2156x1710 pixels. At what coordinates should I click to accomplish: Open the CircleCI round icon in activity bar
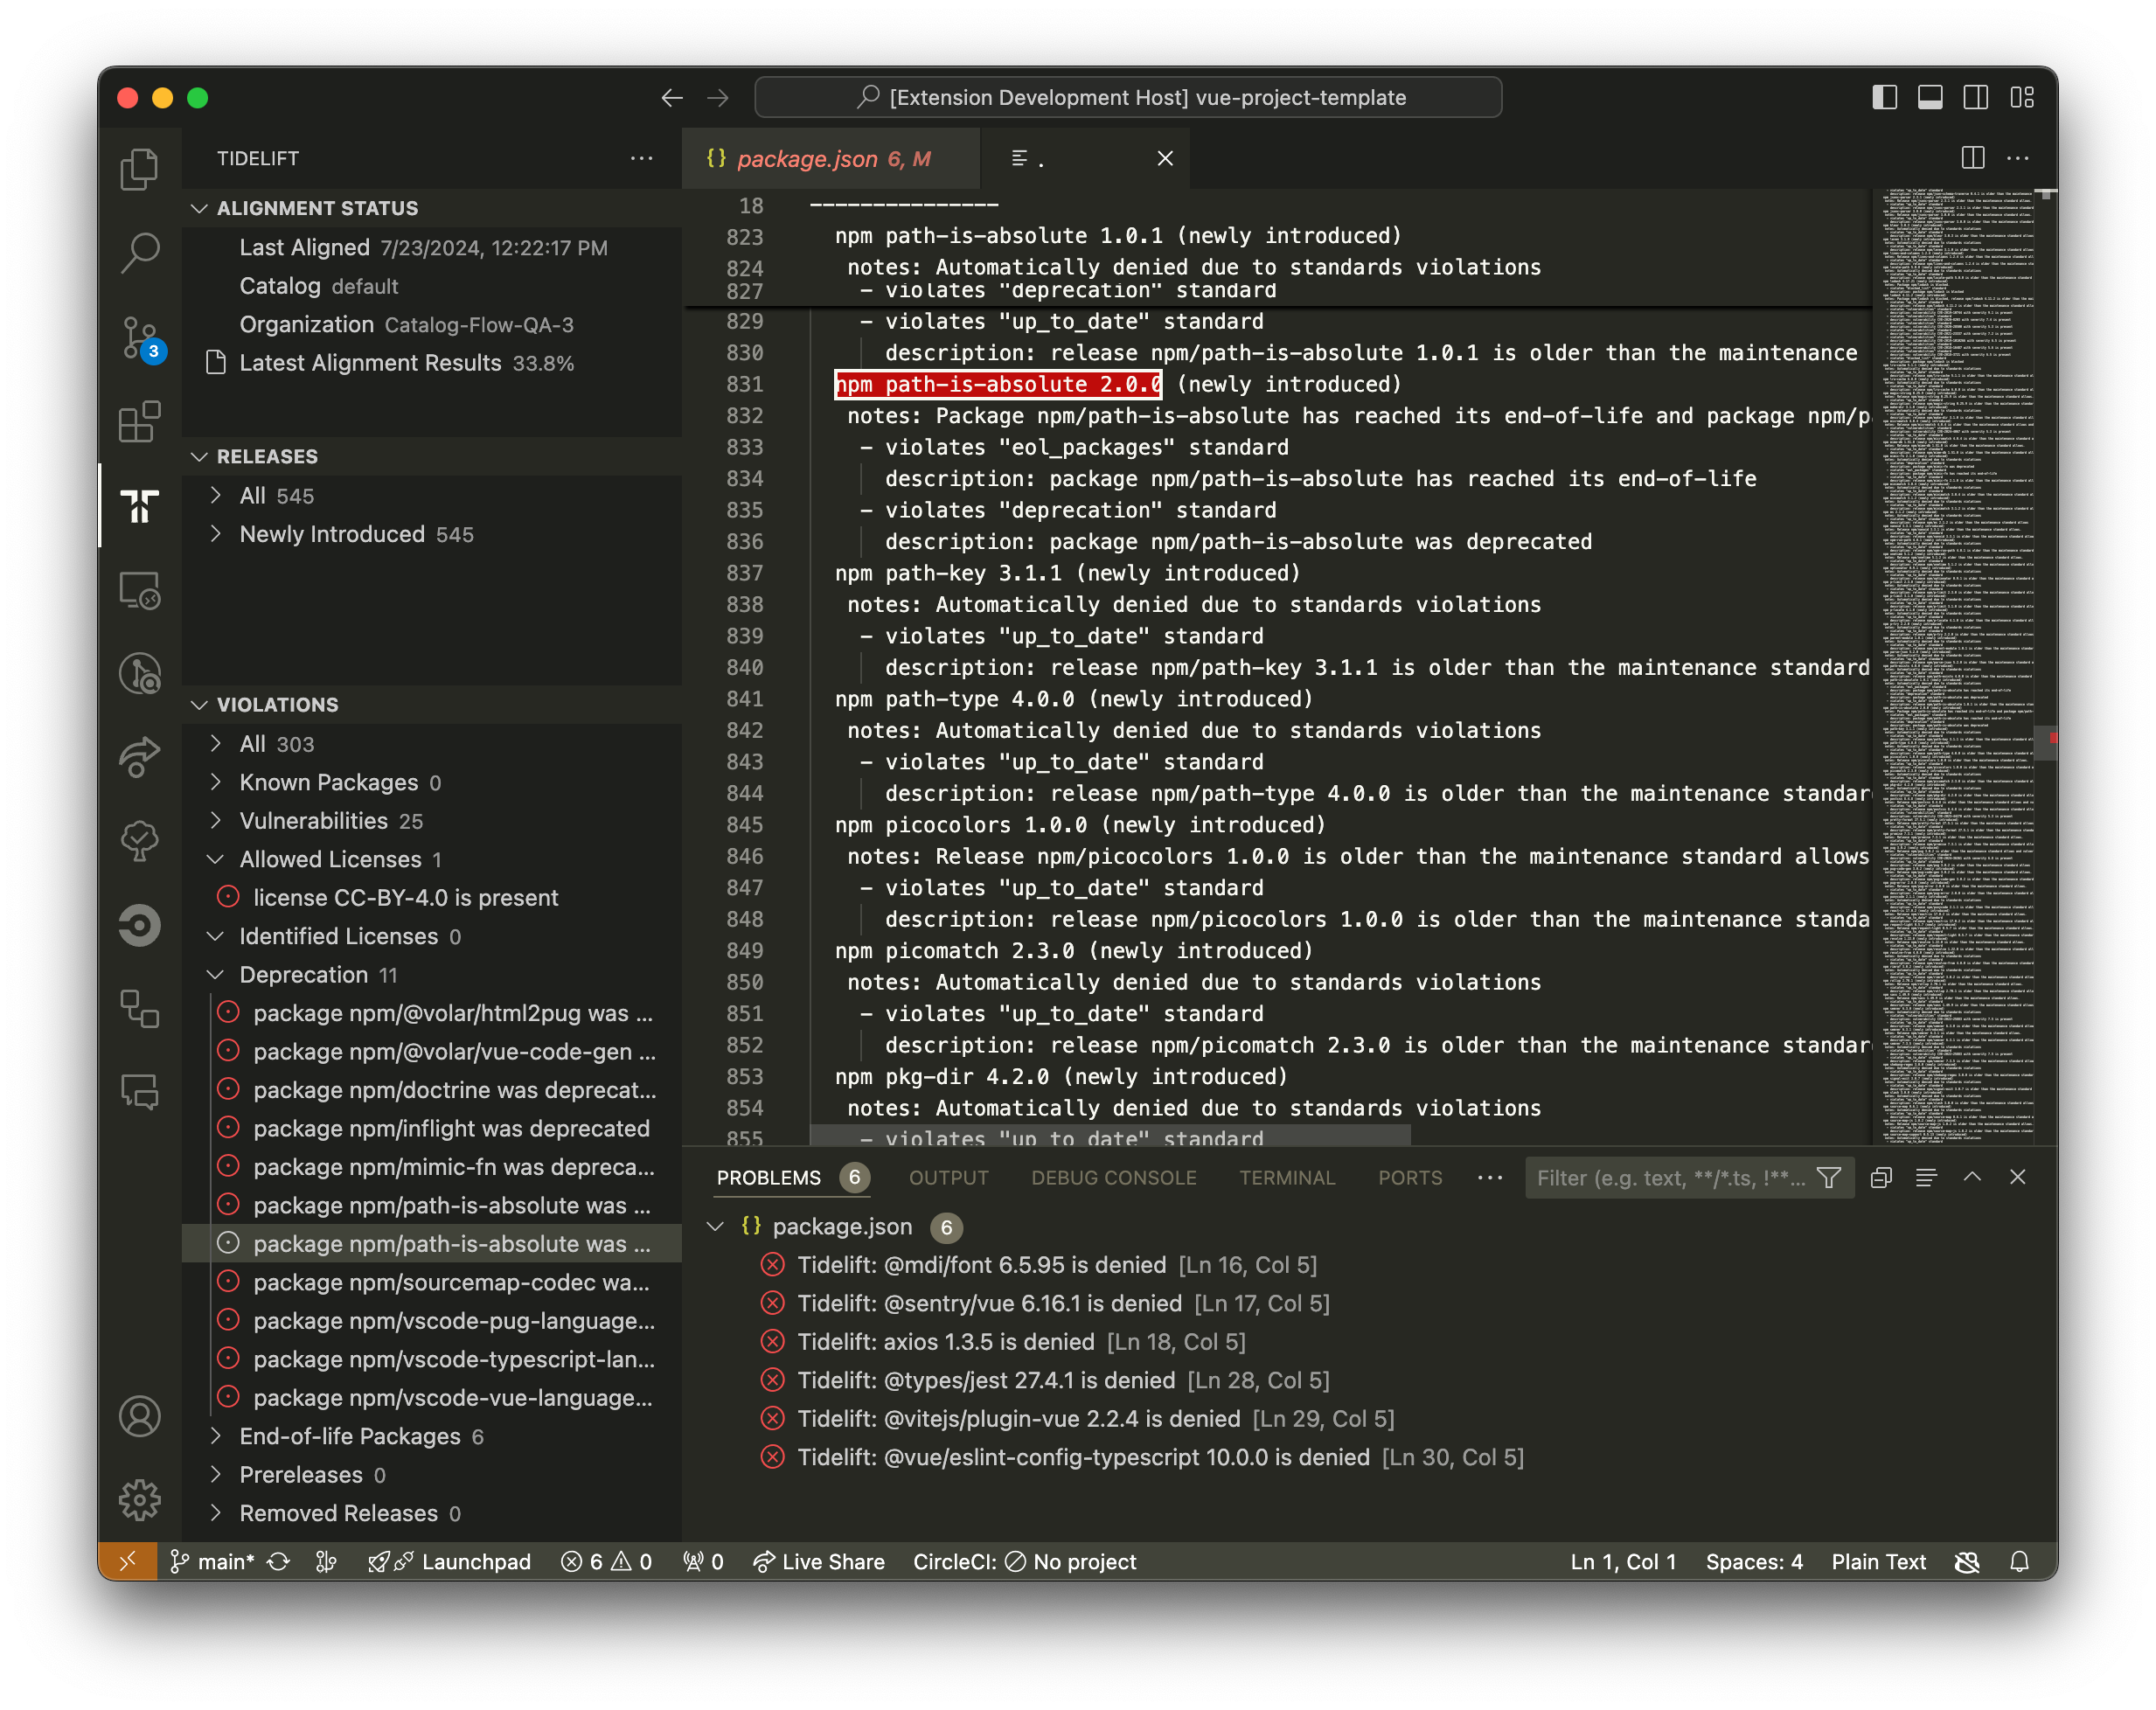coord(139,925)
